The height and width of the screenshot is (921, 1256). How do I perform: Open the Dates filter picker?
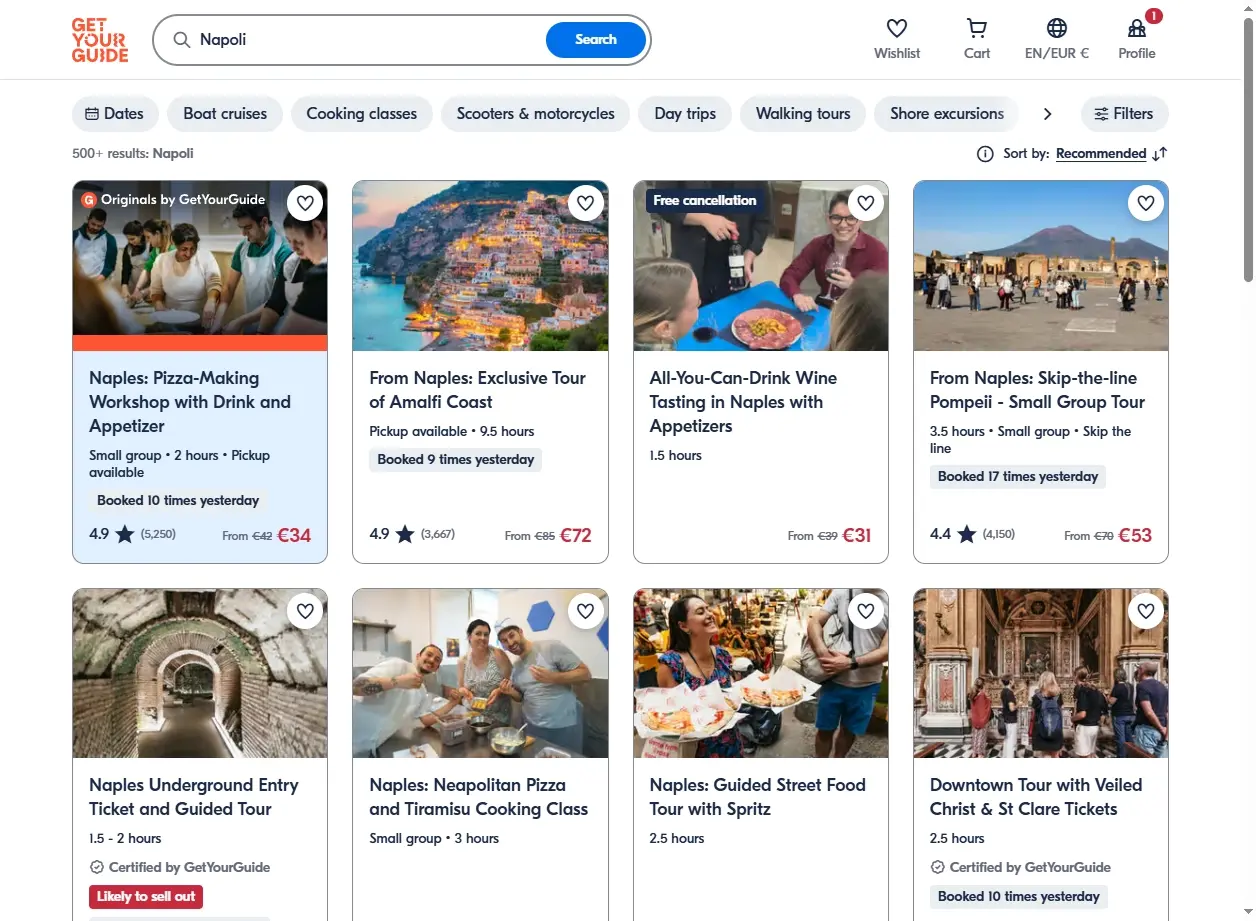[x=115, y=114]
